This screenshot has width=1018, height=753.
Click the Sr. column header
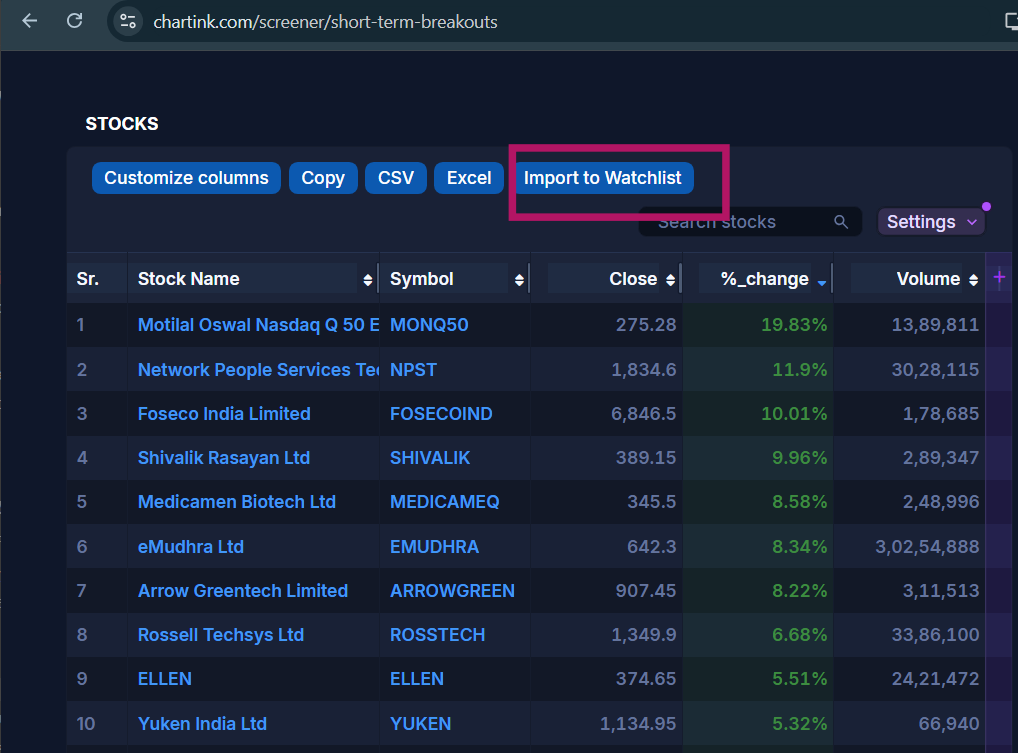tap(88, 279)
